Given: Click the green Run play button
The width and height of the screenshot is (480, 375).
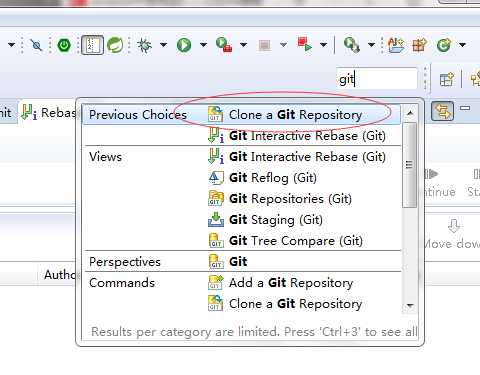Looking at the screenshot, I should click(x=184, y=45).
